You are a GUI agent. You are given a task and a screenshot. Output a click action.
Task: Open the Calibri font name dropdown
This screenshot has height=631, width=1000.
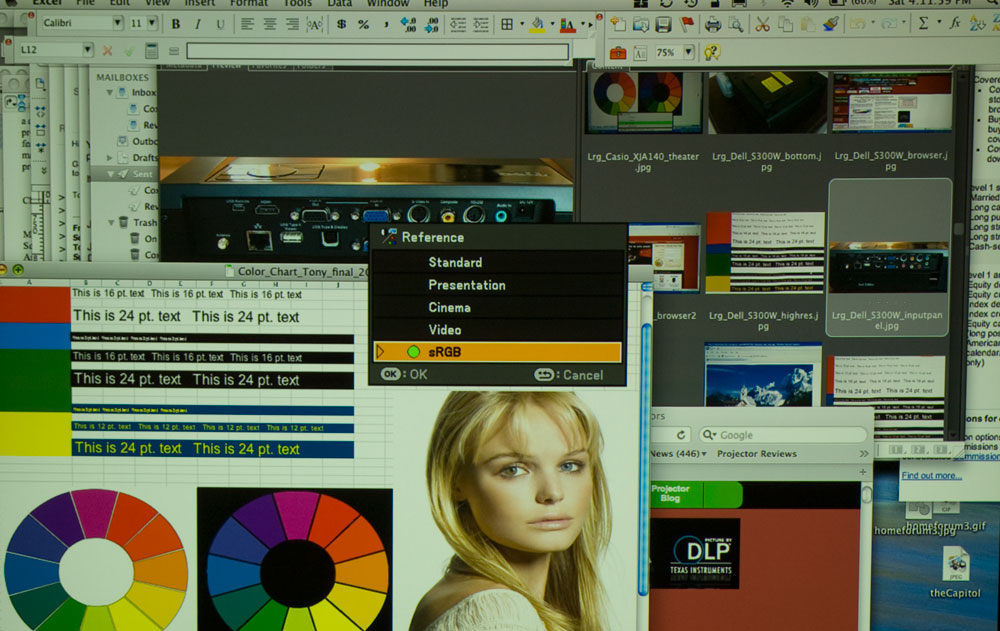point(117,23)
